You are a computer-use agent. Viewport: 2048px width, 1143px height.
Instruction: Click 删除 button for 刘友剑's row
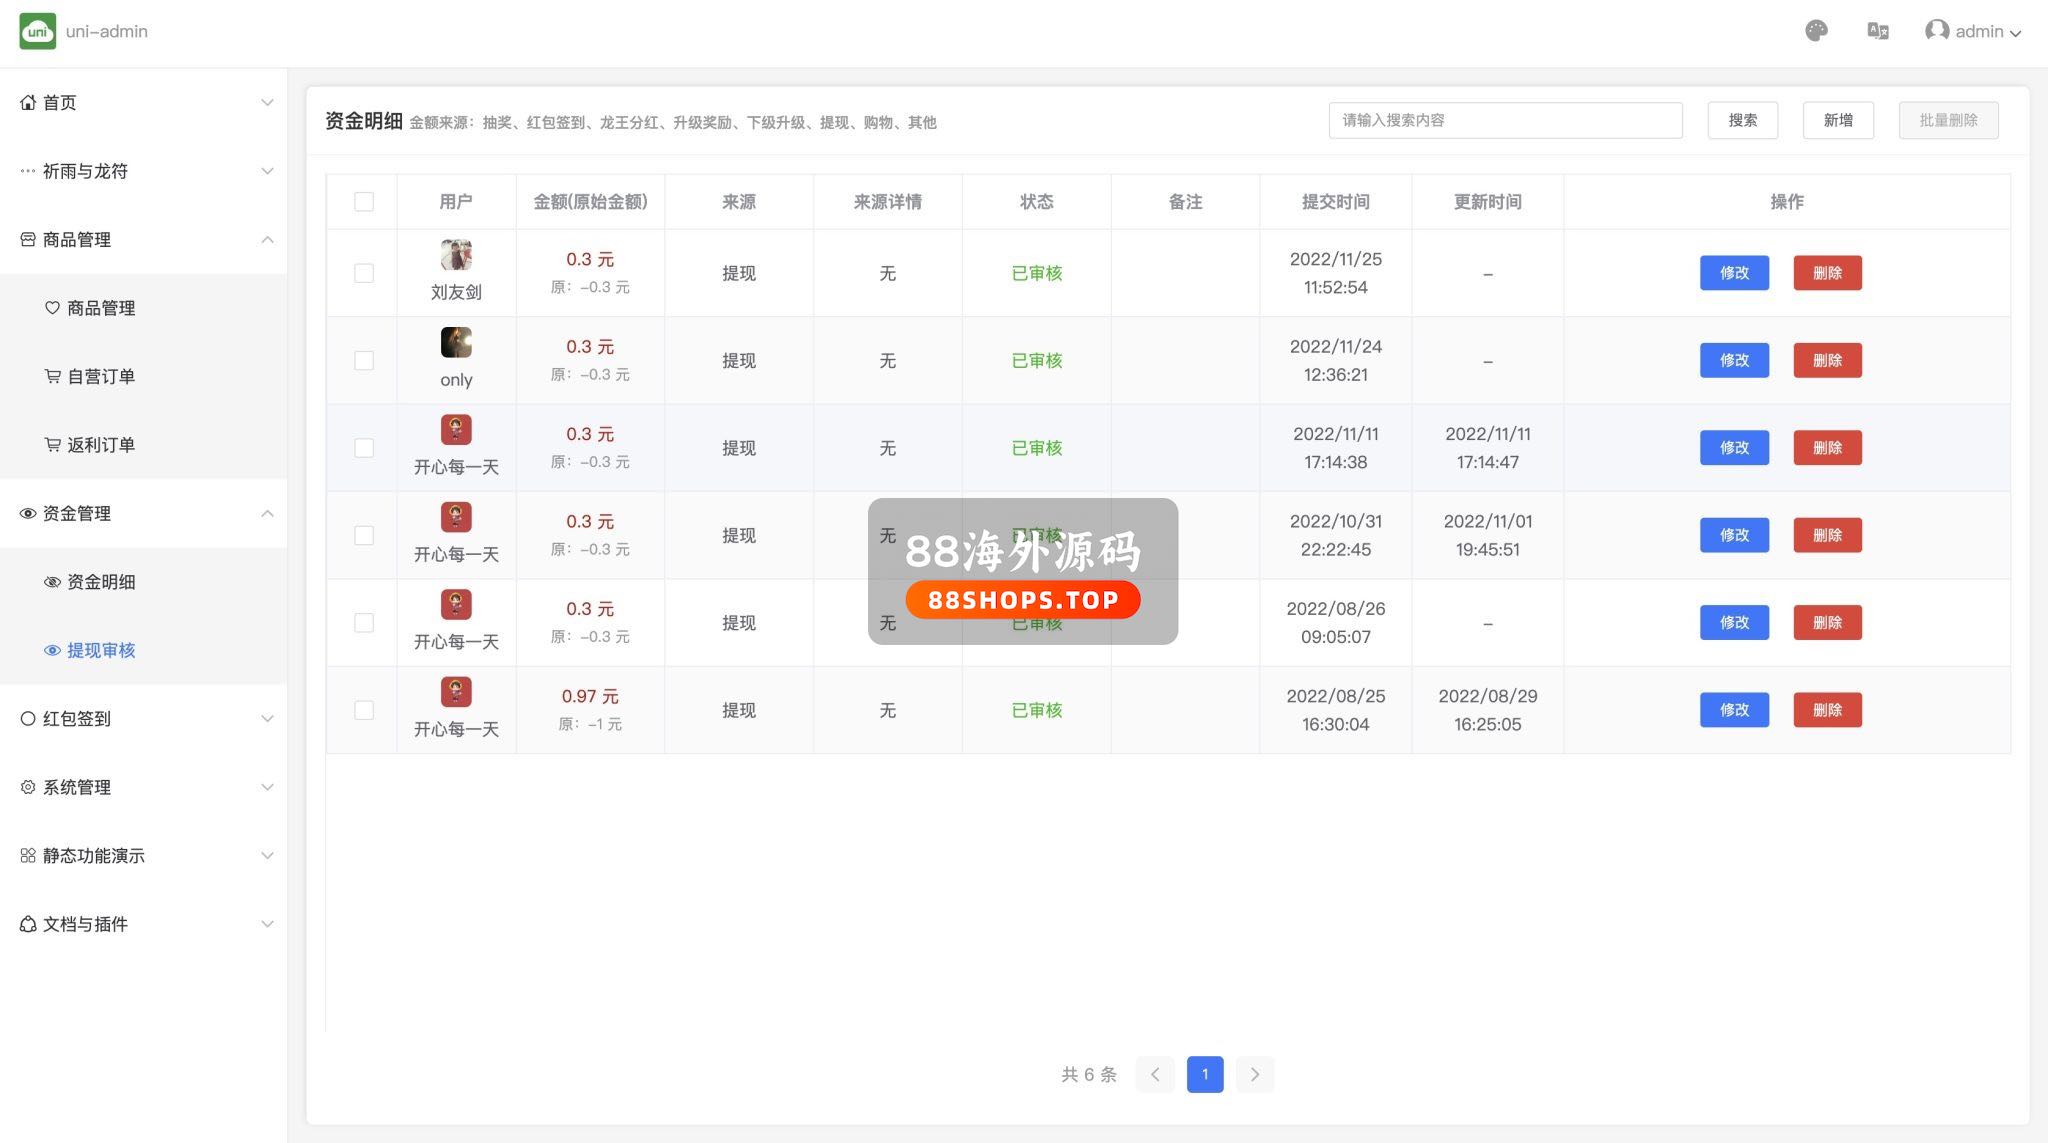point(1827,273)
